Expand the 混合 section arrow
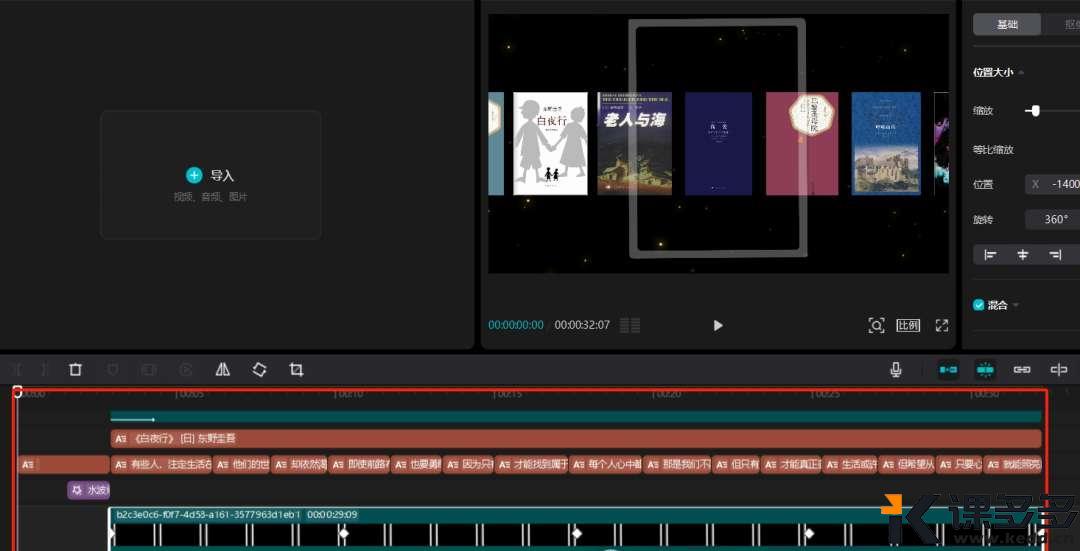 [1015, 305]
